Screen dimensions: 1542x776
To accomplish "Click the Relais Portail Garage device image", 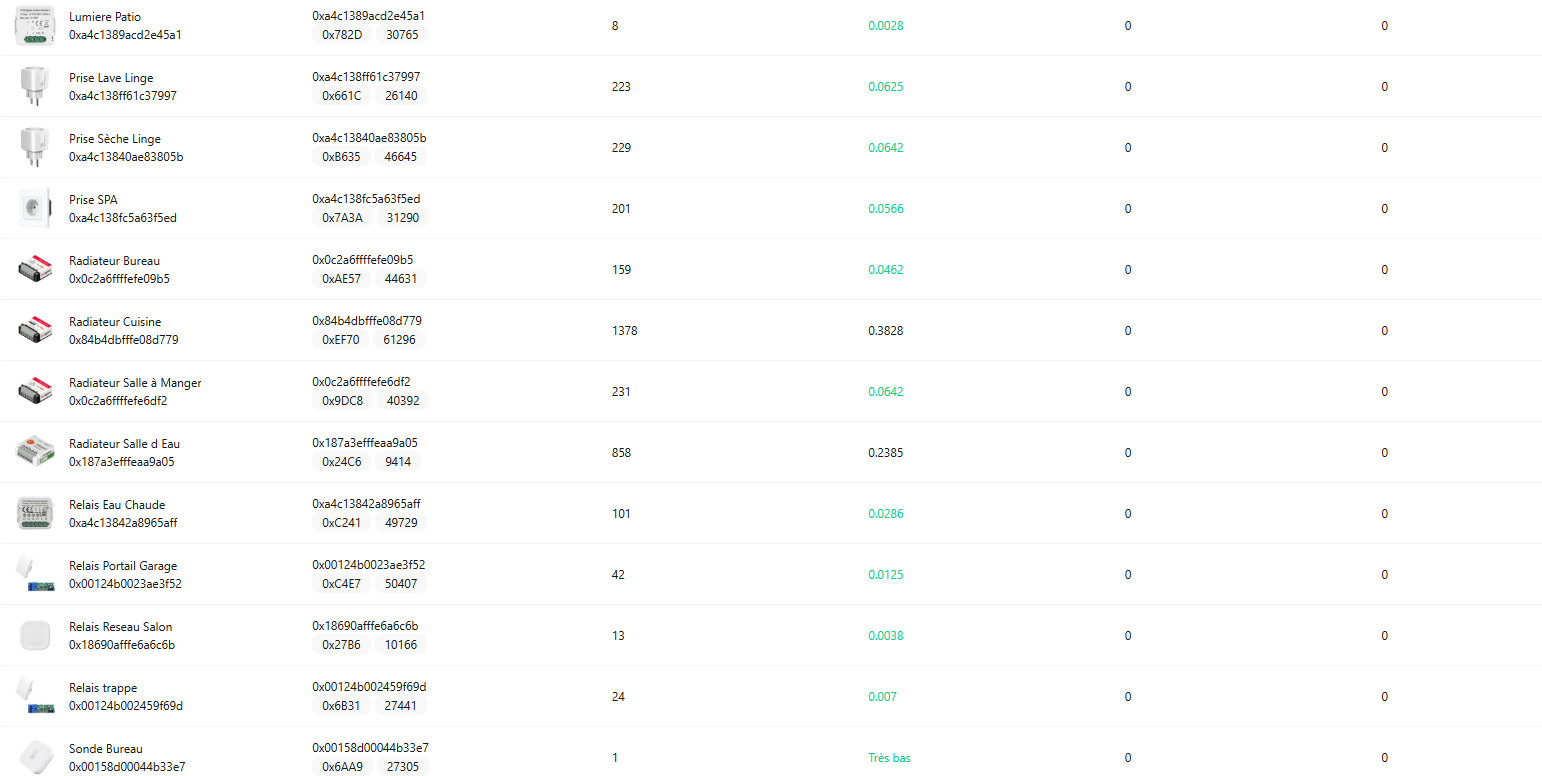I will point(34,575).
